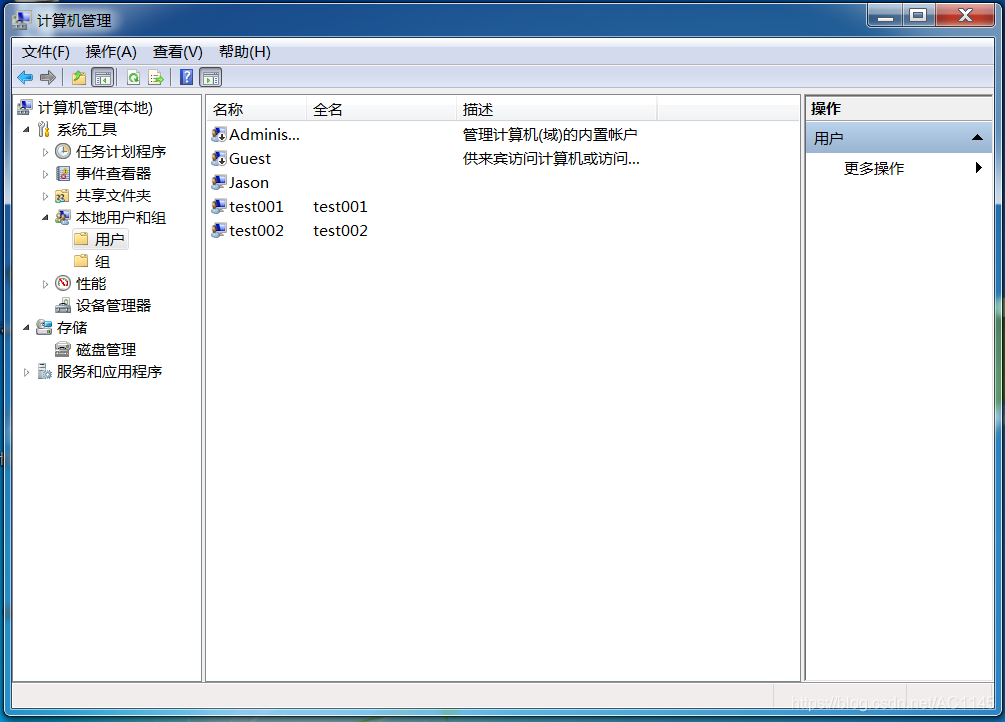Click the 事件查看器 tree icon
Image resolution: width=1005 pixels, height=722 pixels.
tap(63, 173)
